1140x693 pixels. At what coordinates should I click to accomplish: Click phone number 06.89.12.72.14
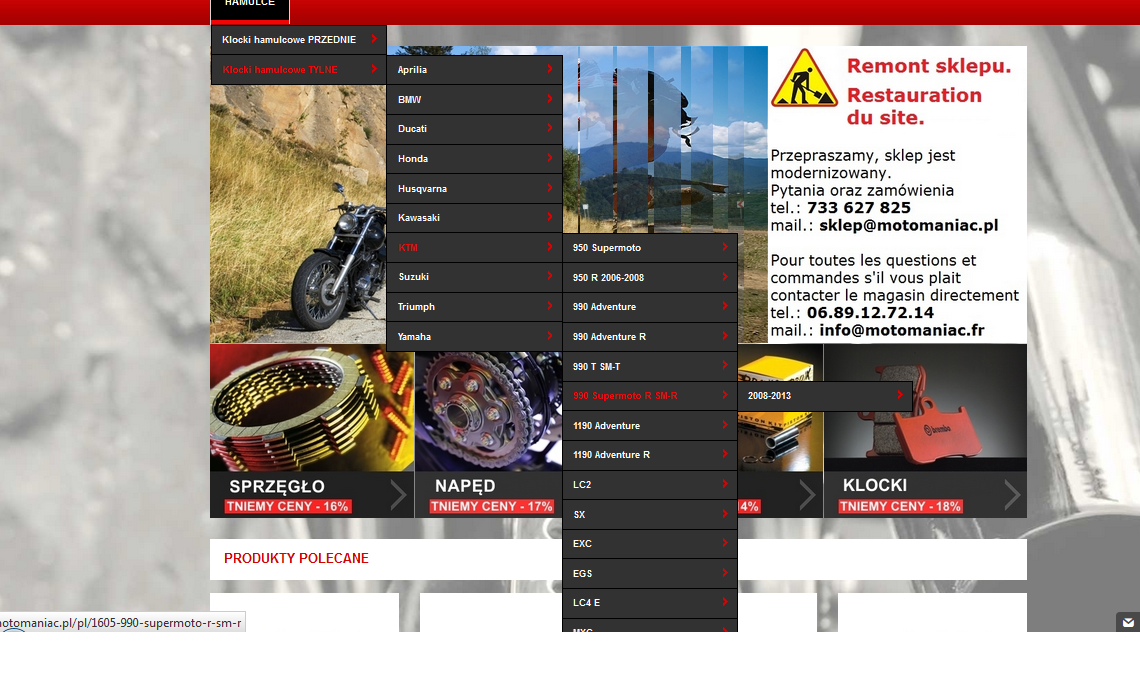pos(870,313)
